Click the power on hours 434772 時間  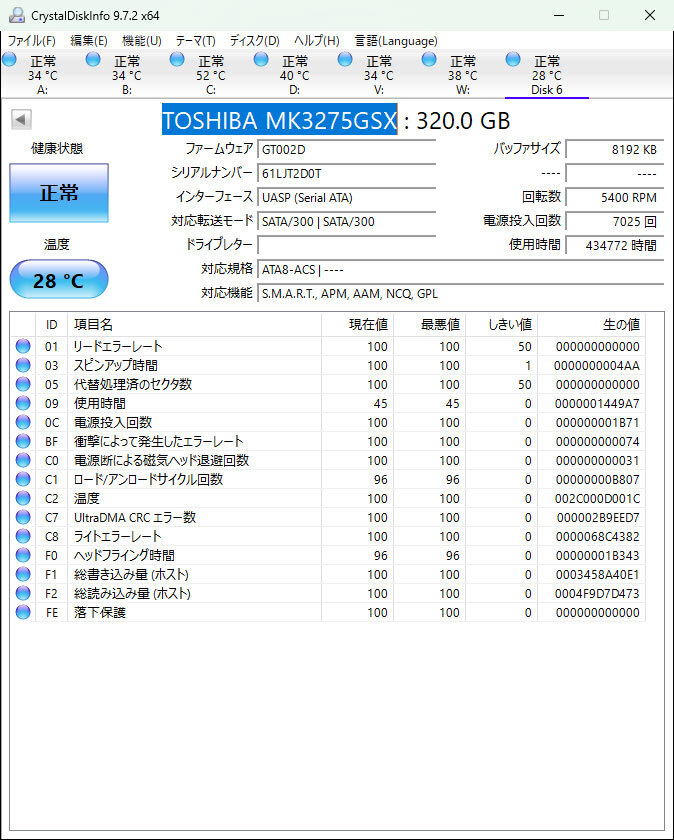(615, 245)
